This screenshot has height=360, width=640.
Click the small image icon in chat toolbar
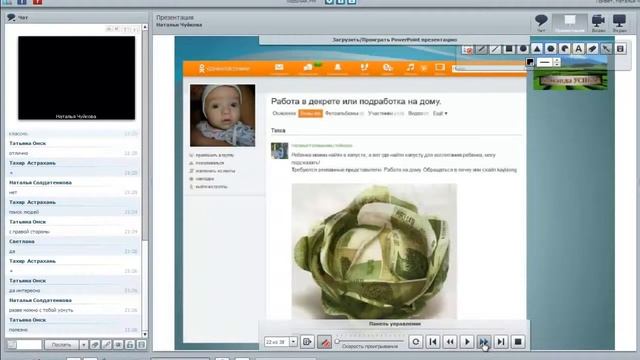point(118,345)
